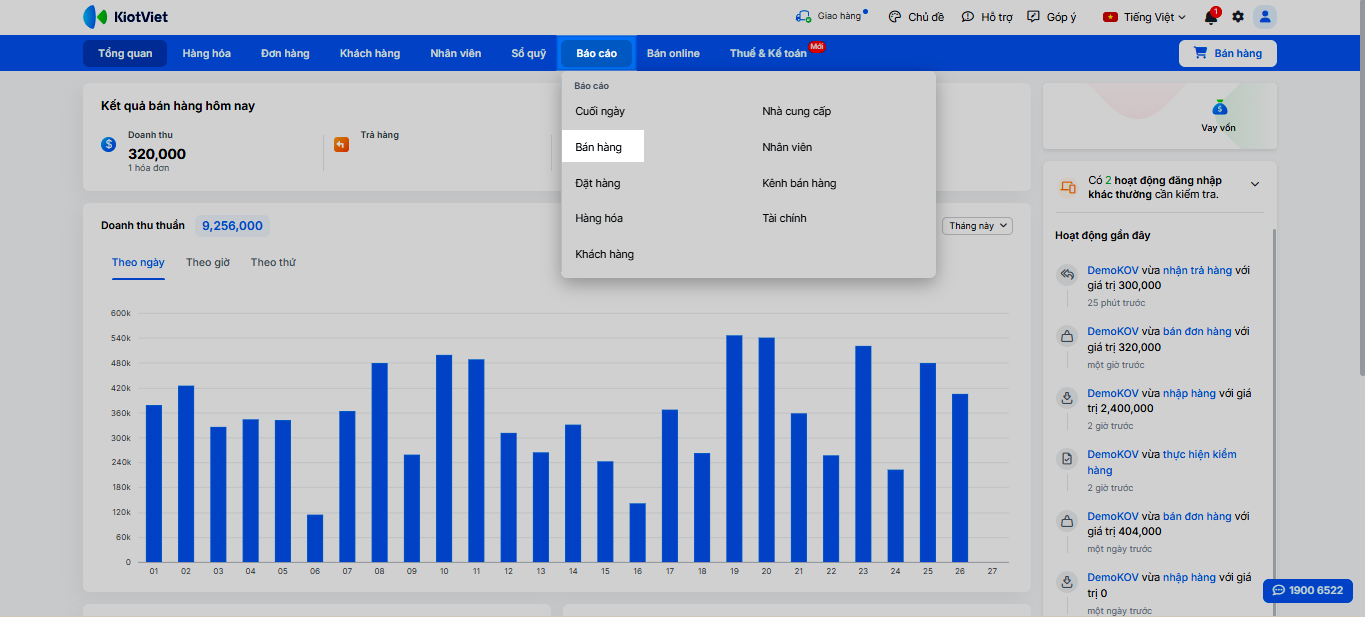Choose Tài chính report from the menu
The width and height of the screenshot is (1365, 617).
[784, 218]
